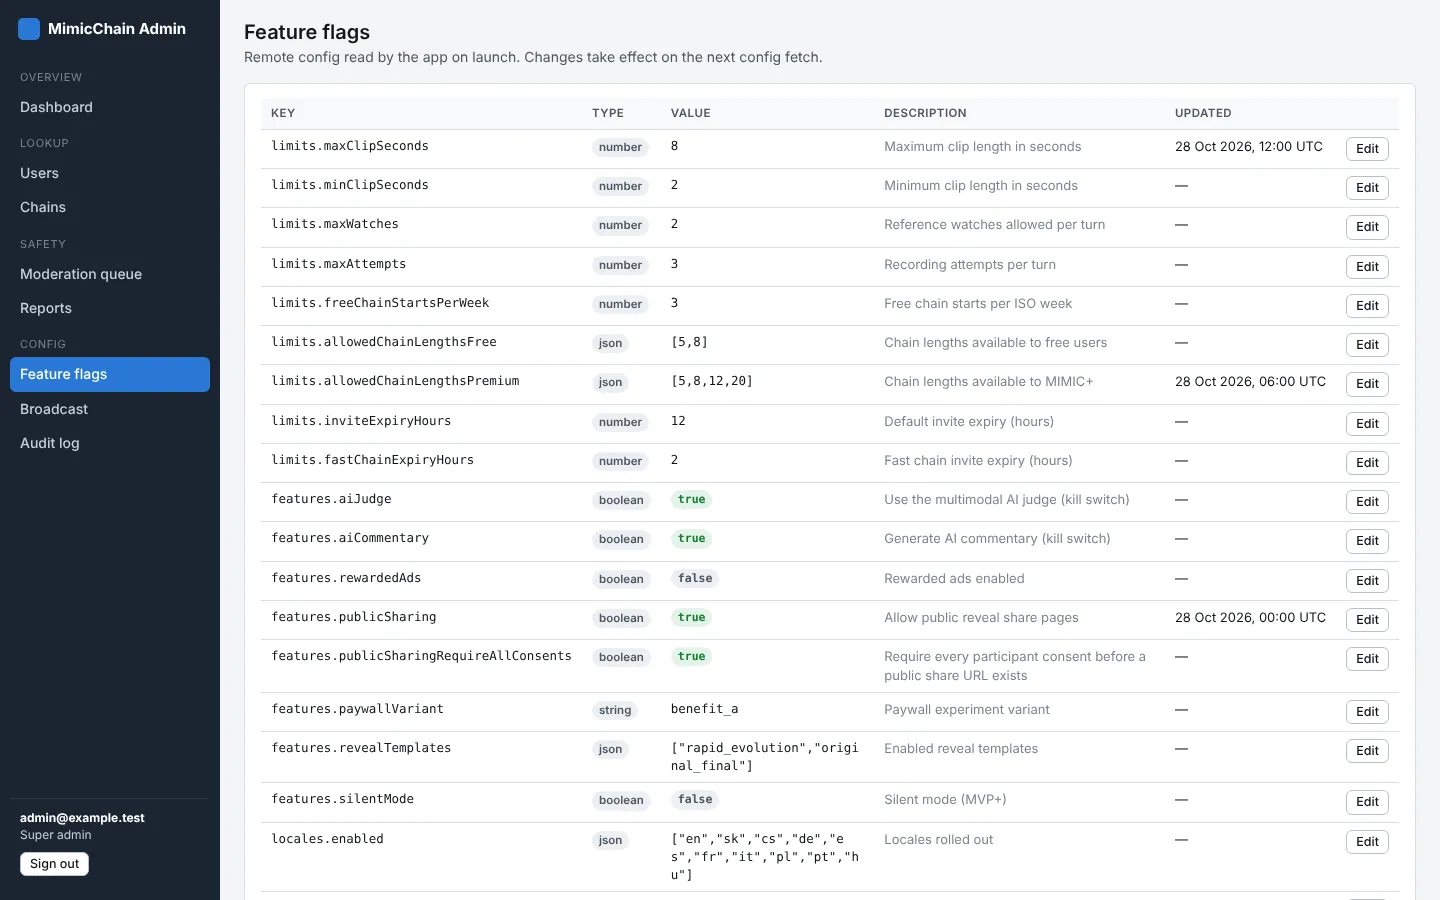Click the features.silentMode key name
This screenshot has width=1440, height=900.
(343, 799)
